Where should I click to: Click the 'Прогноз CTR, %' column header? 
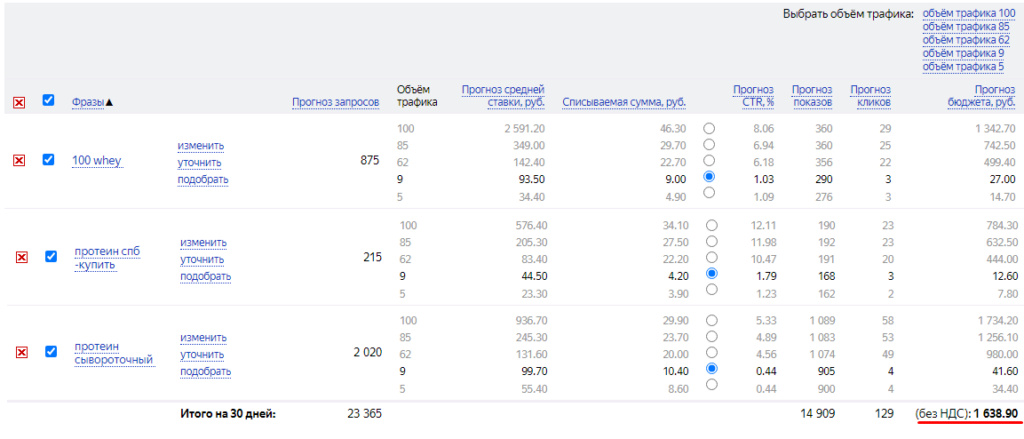753,95
